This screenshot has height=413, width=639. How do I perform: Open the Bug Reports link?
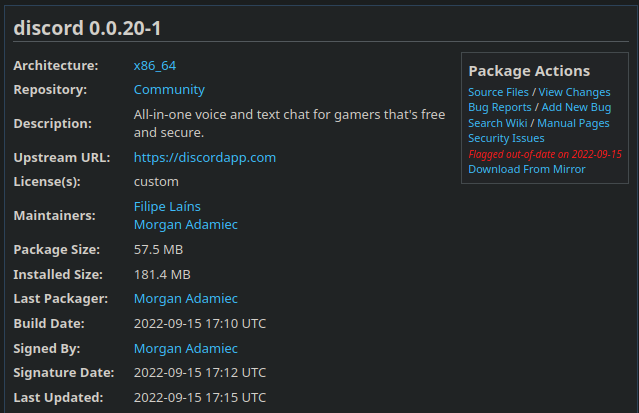point(500,107)
